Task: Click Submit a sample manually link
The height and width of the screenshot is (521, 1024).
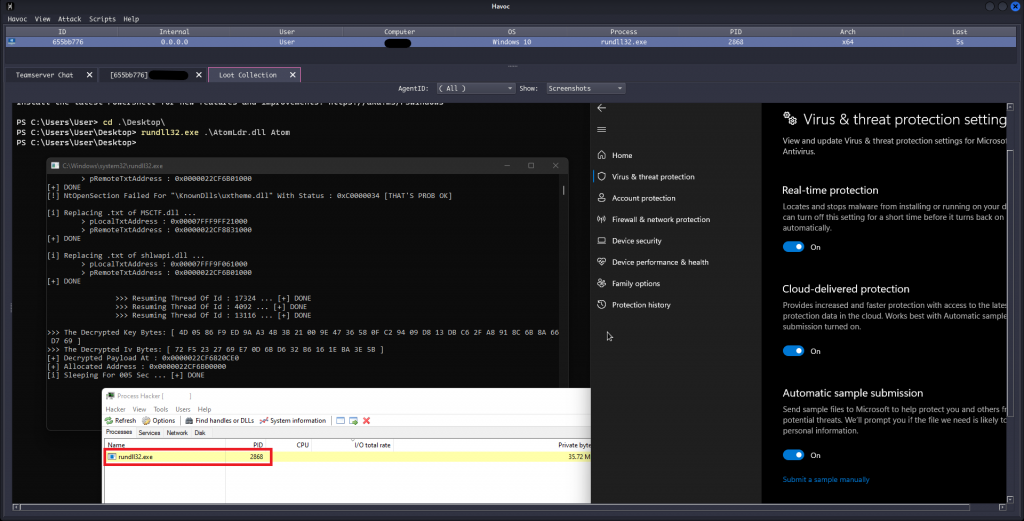Action: [x=826, y=479]
